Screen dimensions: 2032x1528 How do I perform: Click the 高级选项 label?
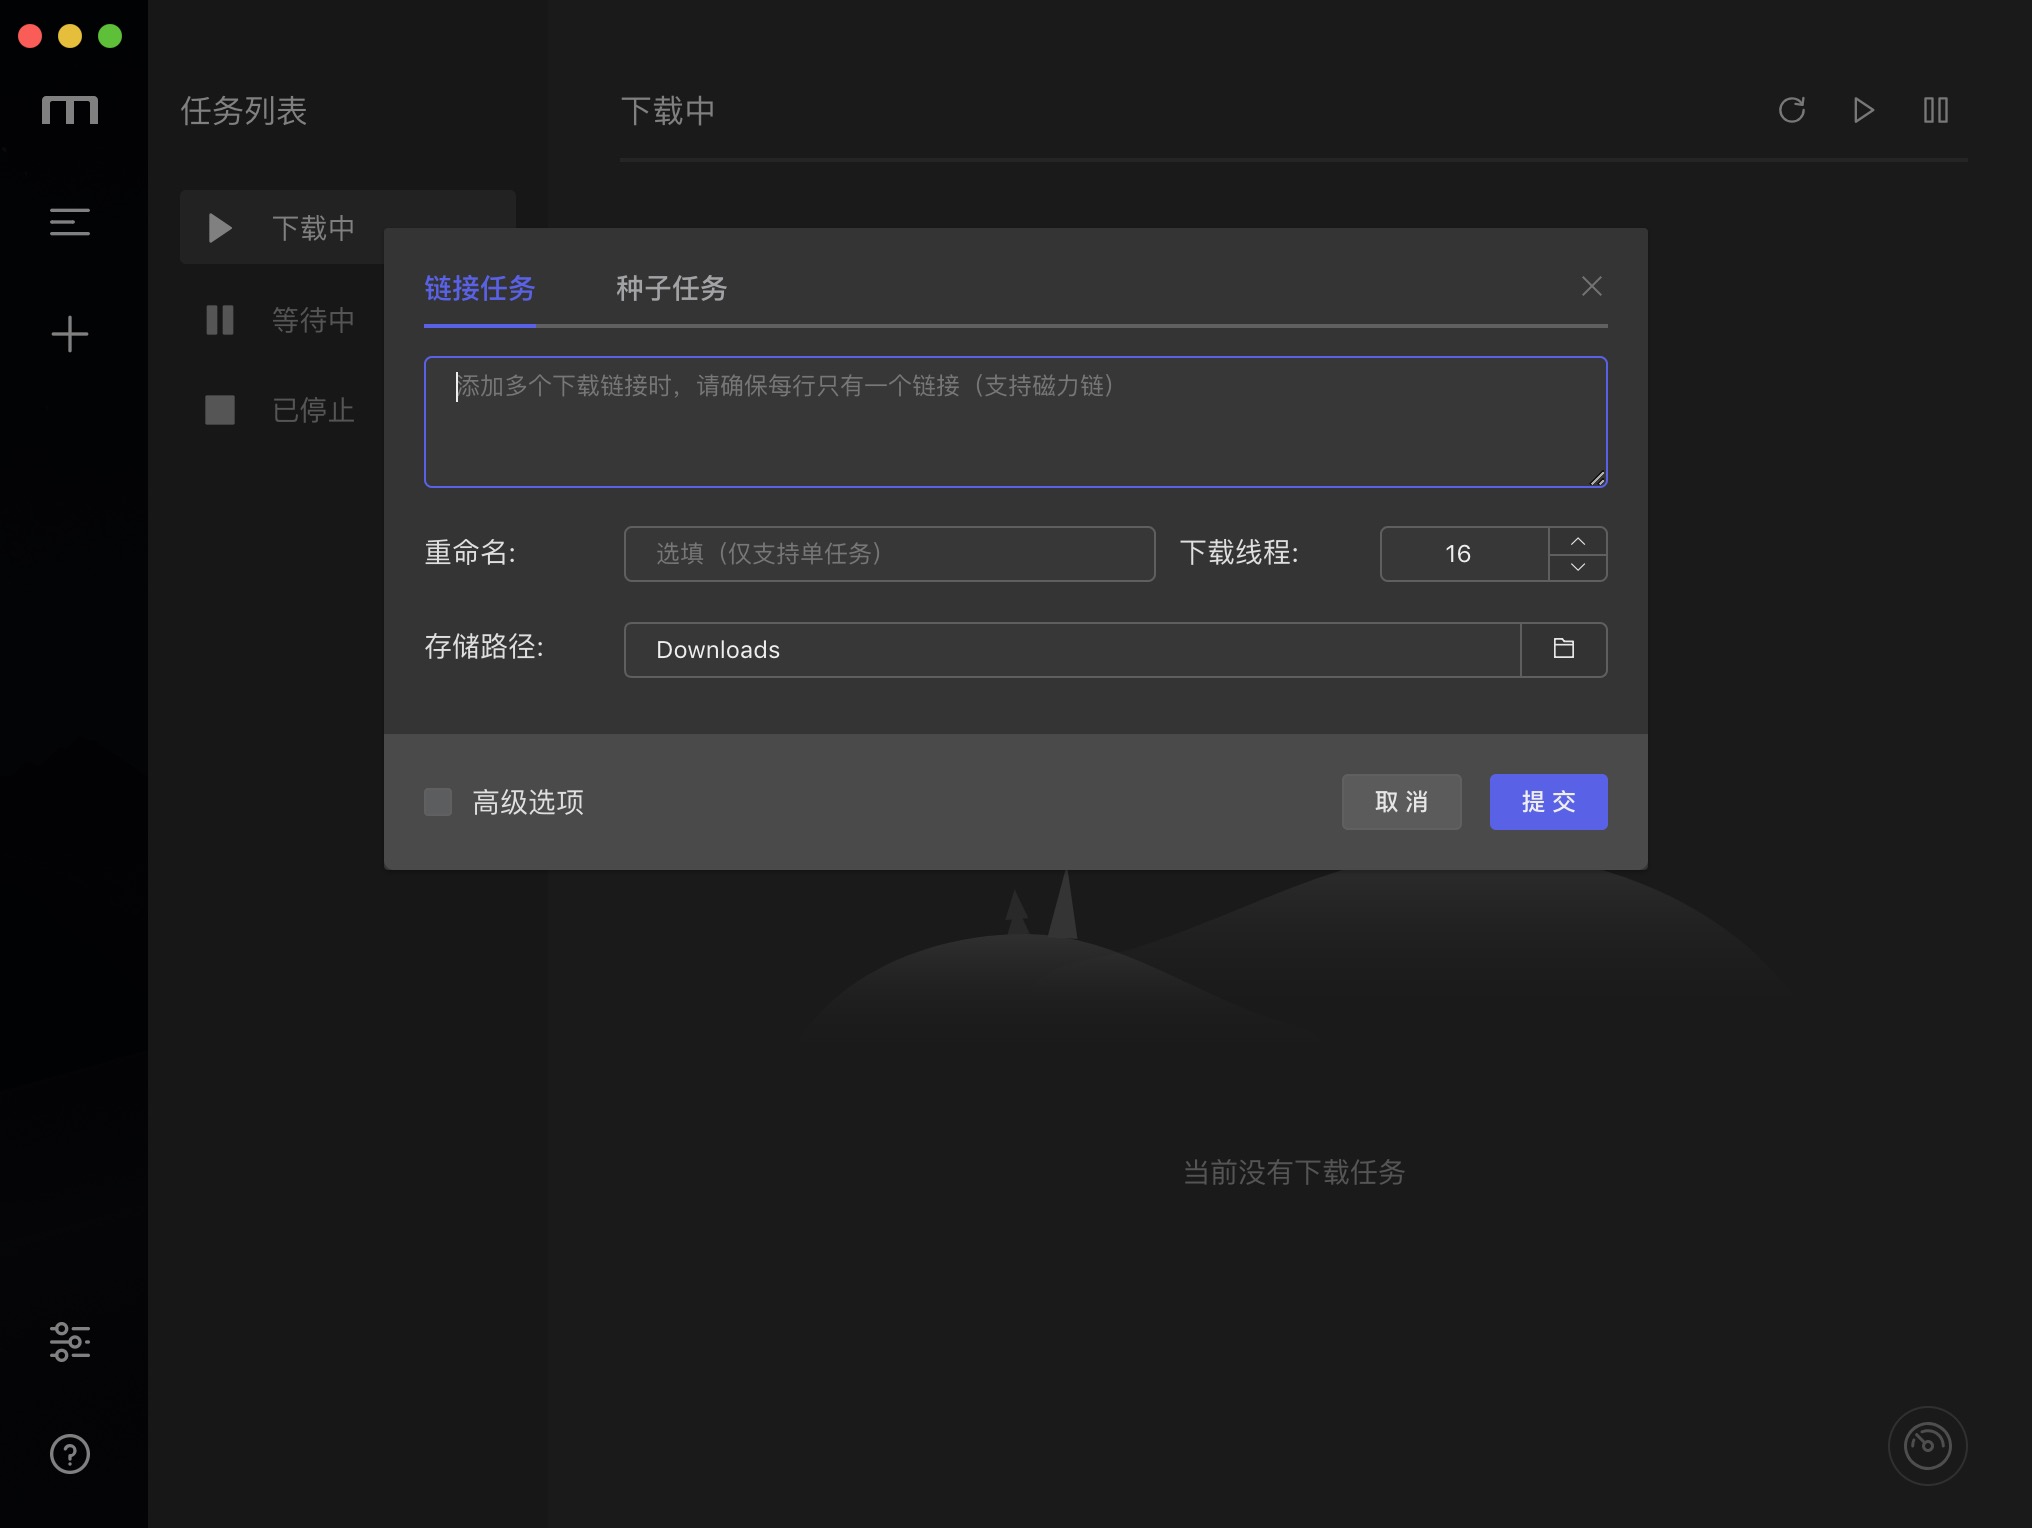click(x=528, y=802)
